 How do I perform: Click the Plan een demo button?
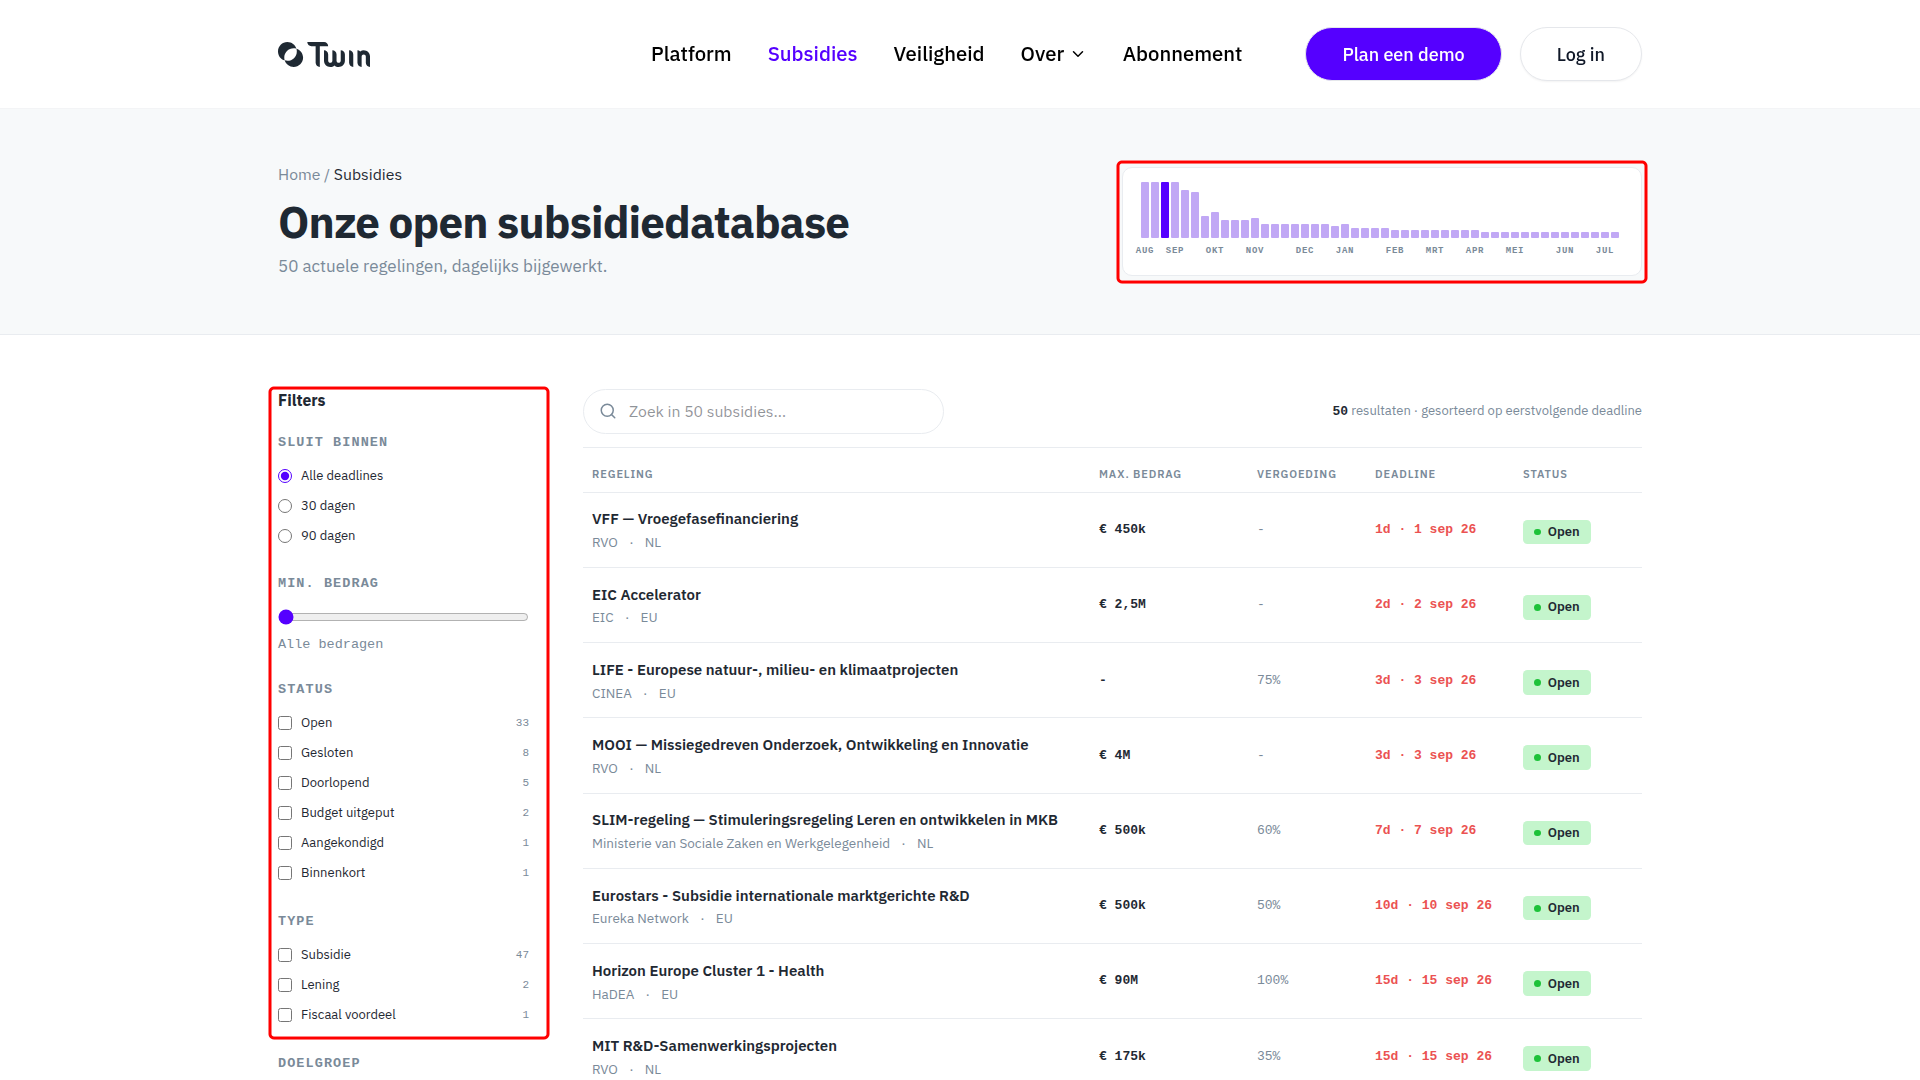coord(1403,54)
